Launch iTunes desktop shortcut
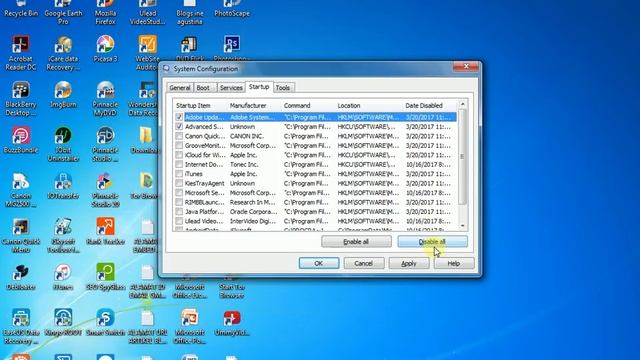Screen dimensions: 640x360 63,278
